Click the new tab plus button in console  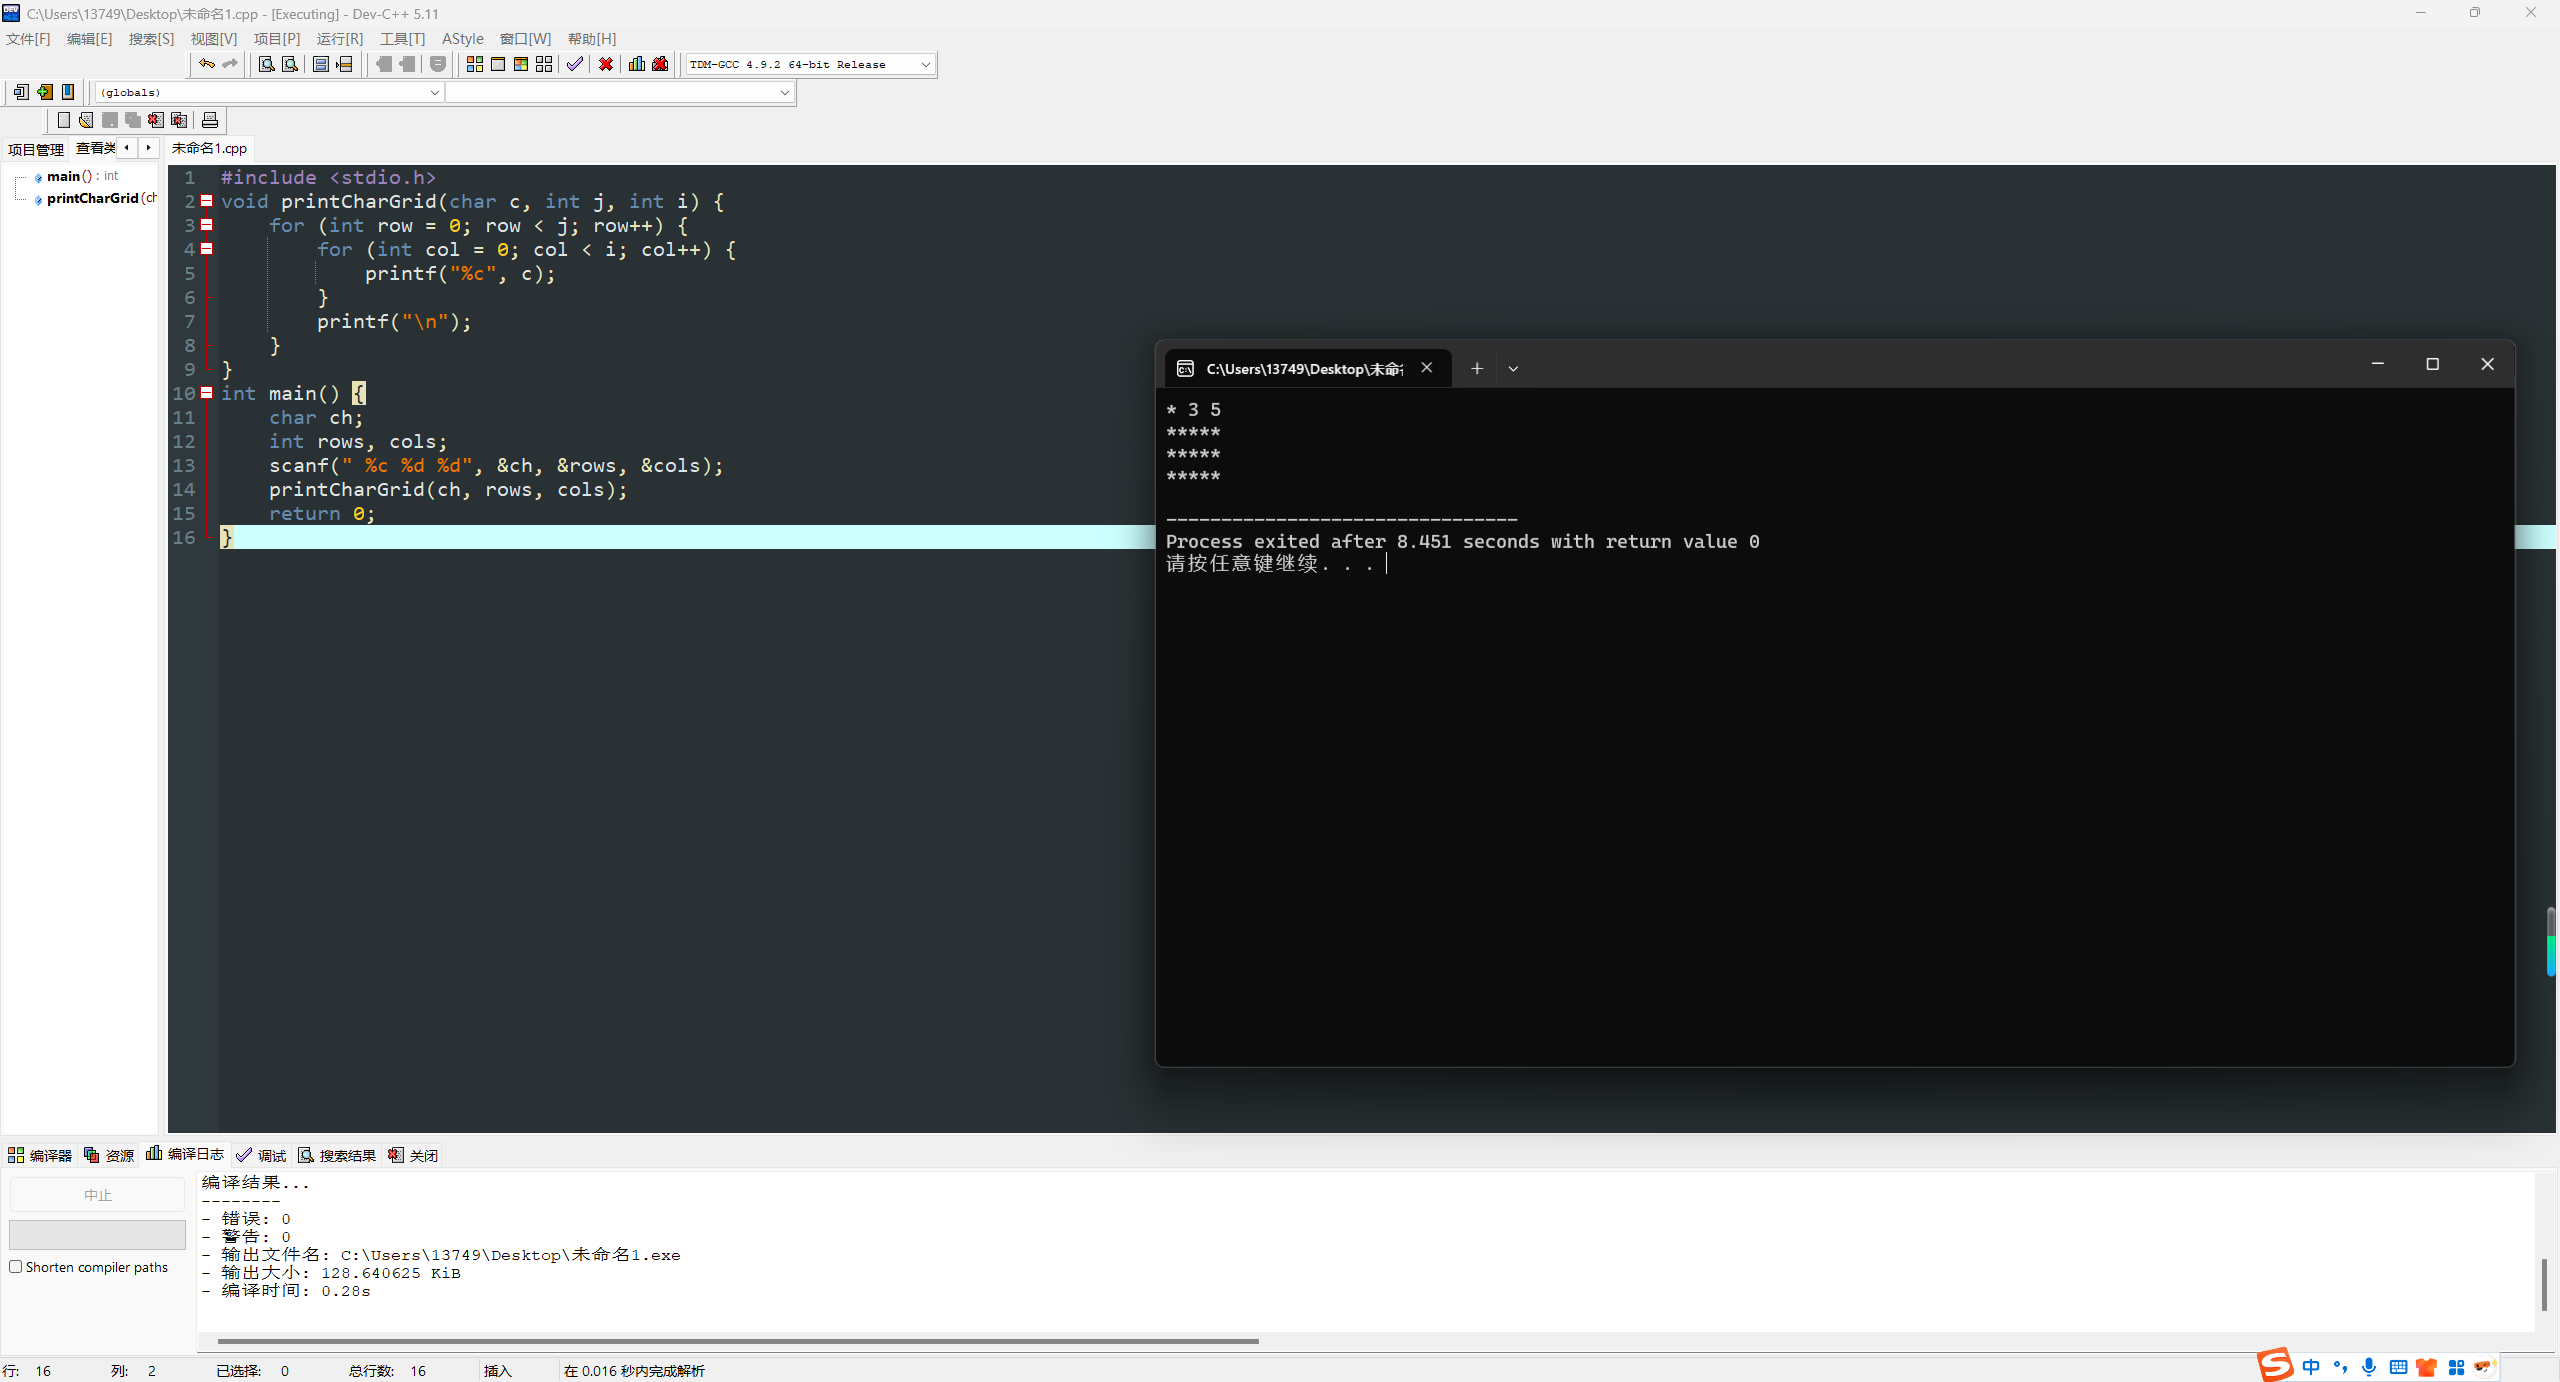(1476, 369)
